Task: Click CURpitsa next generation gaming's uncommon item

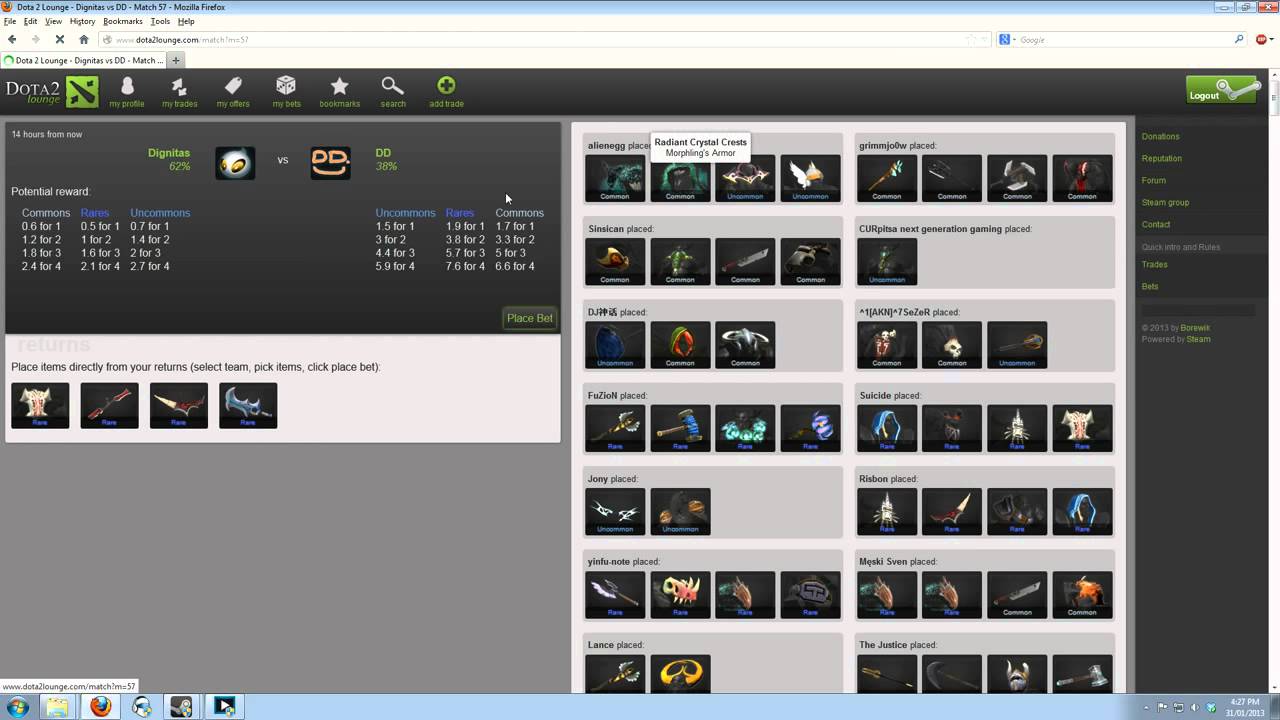Action: click(x=887, y=261)
